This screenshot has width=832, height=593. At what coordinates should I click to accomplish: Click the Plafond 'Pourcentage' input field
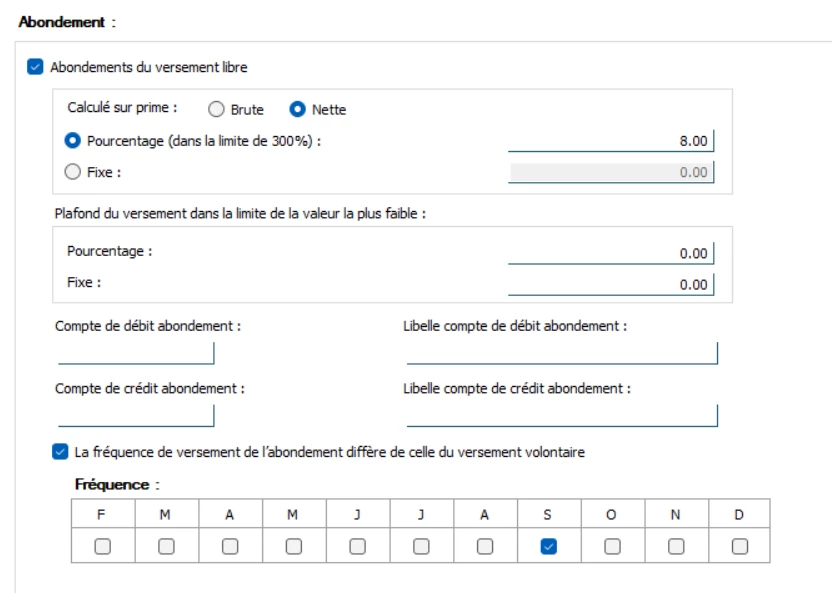[612, 253]
